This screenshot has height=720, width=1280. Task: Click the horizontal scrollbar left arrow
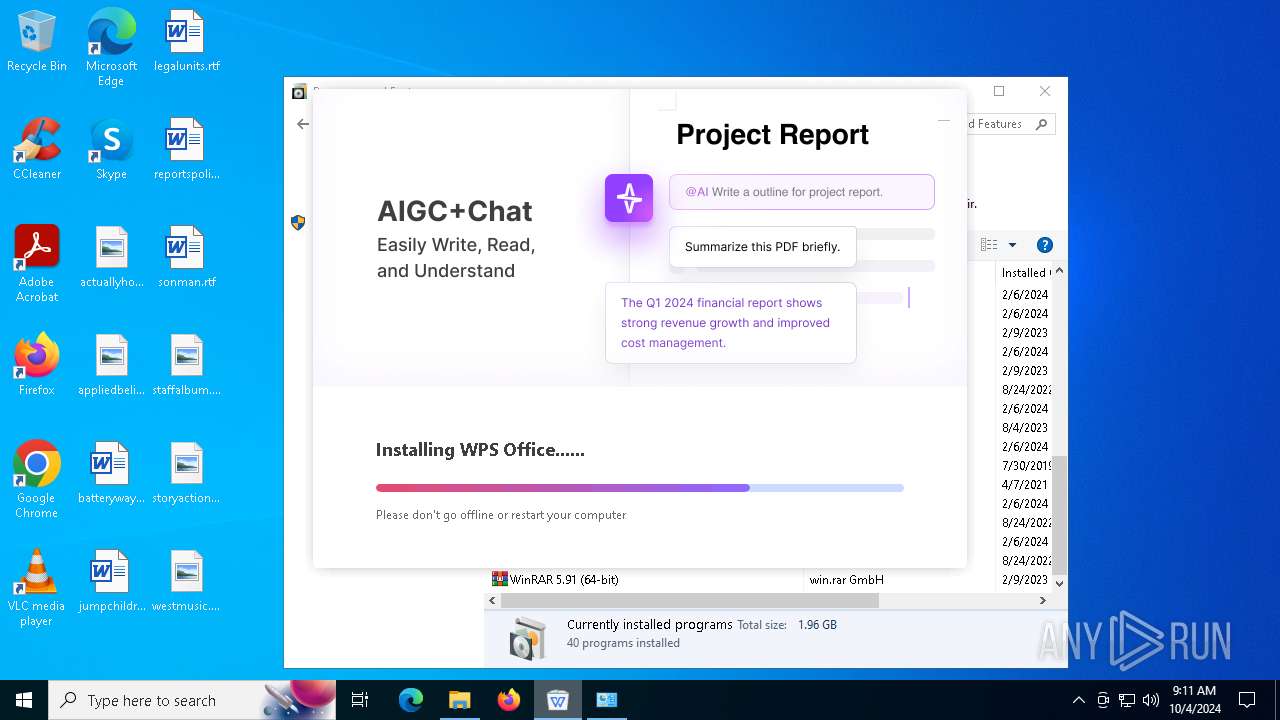pos(492,601)
